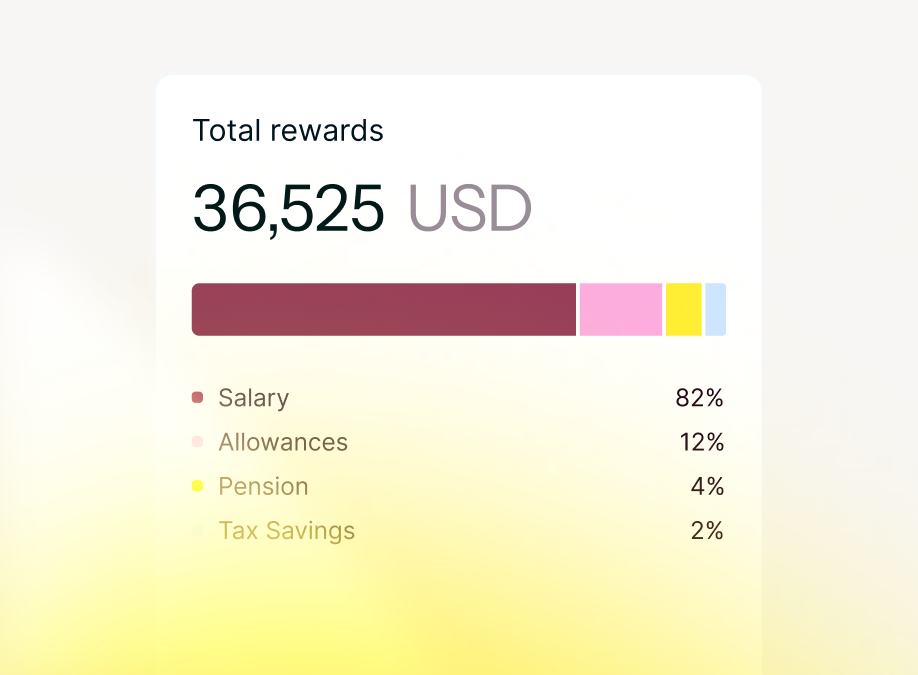Image resolution: width=918 pixels, height=675 pixels.
Task: Click the Total rewards heading
Action: click(x=288, y=131)
